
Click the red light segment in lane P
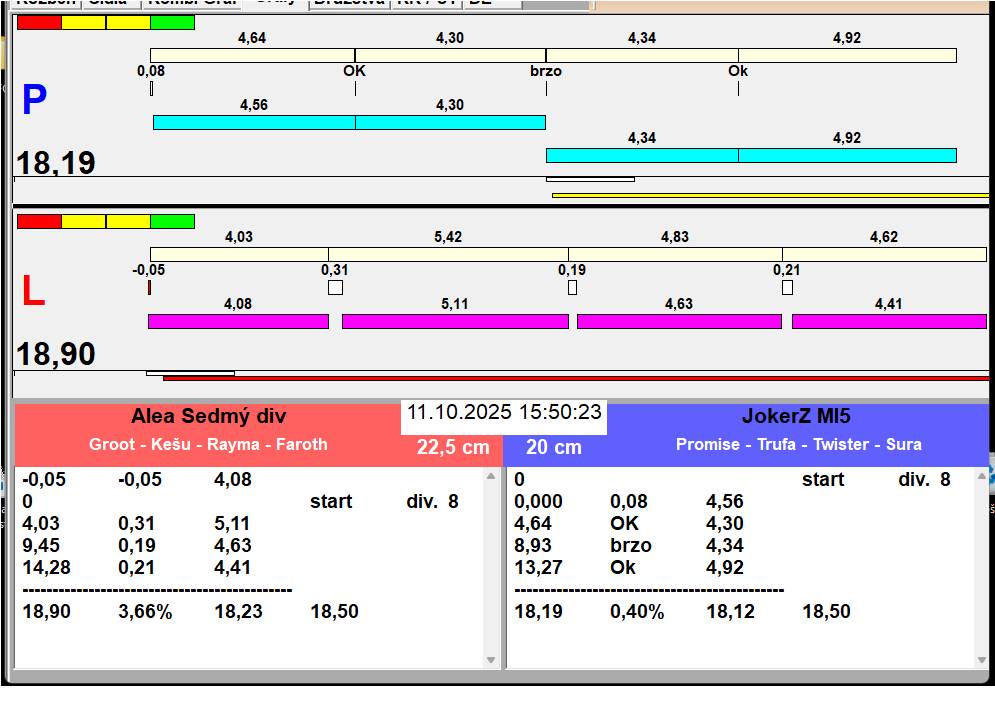[x=39, y=22]
